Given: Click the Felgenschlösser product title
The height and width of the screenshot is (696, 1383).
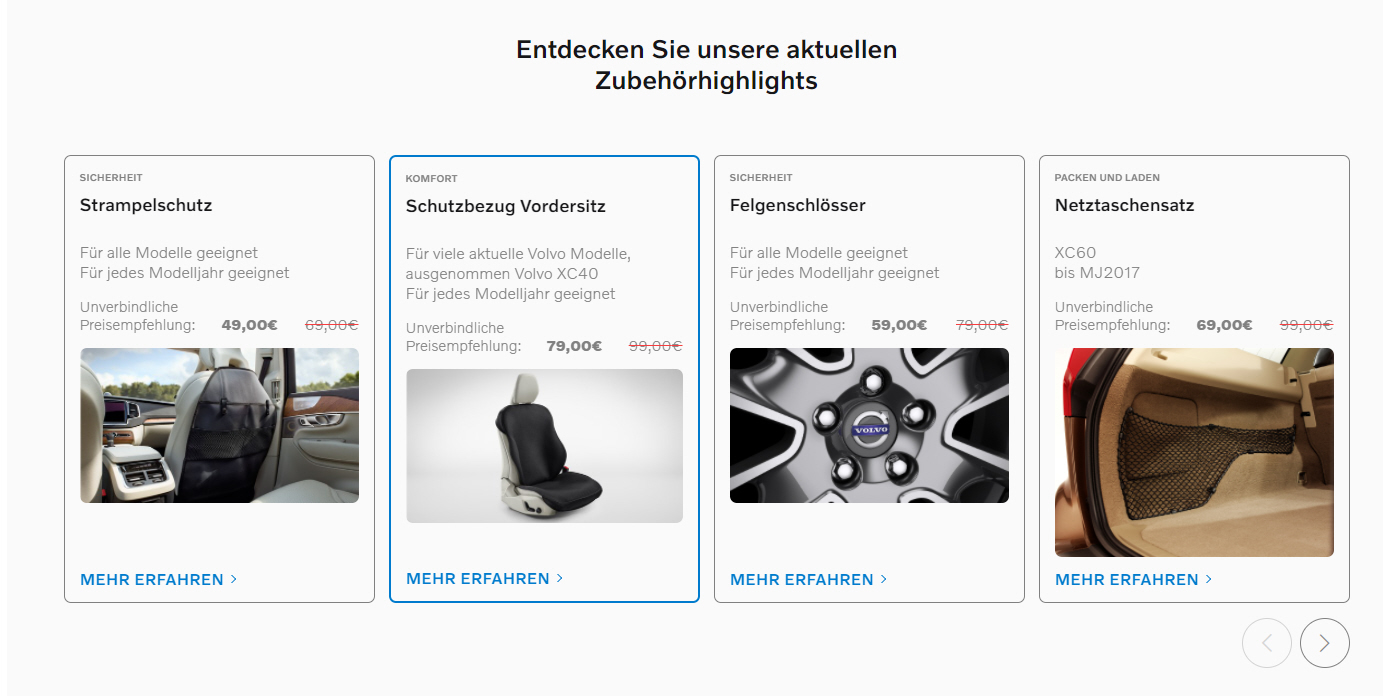Looking at the screenshot, I should 798,205.
